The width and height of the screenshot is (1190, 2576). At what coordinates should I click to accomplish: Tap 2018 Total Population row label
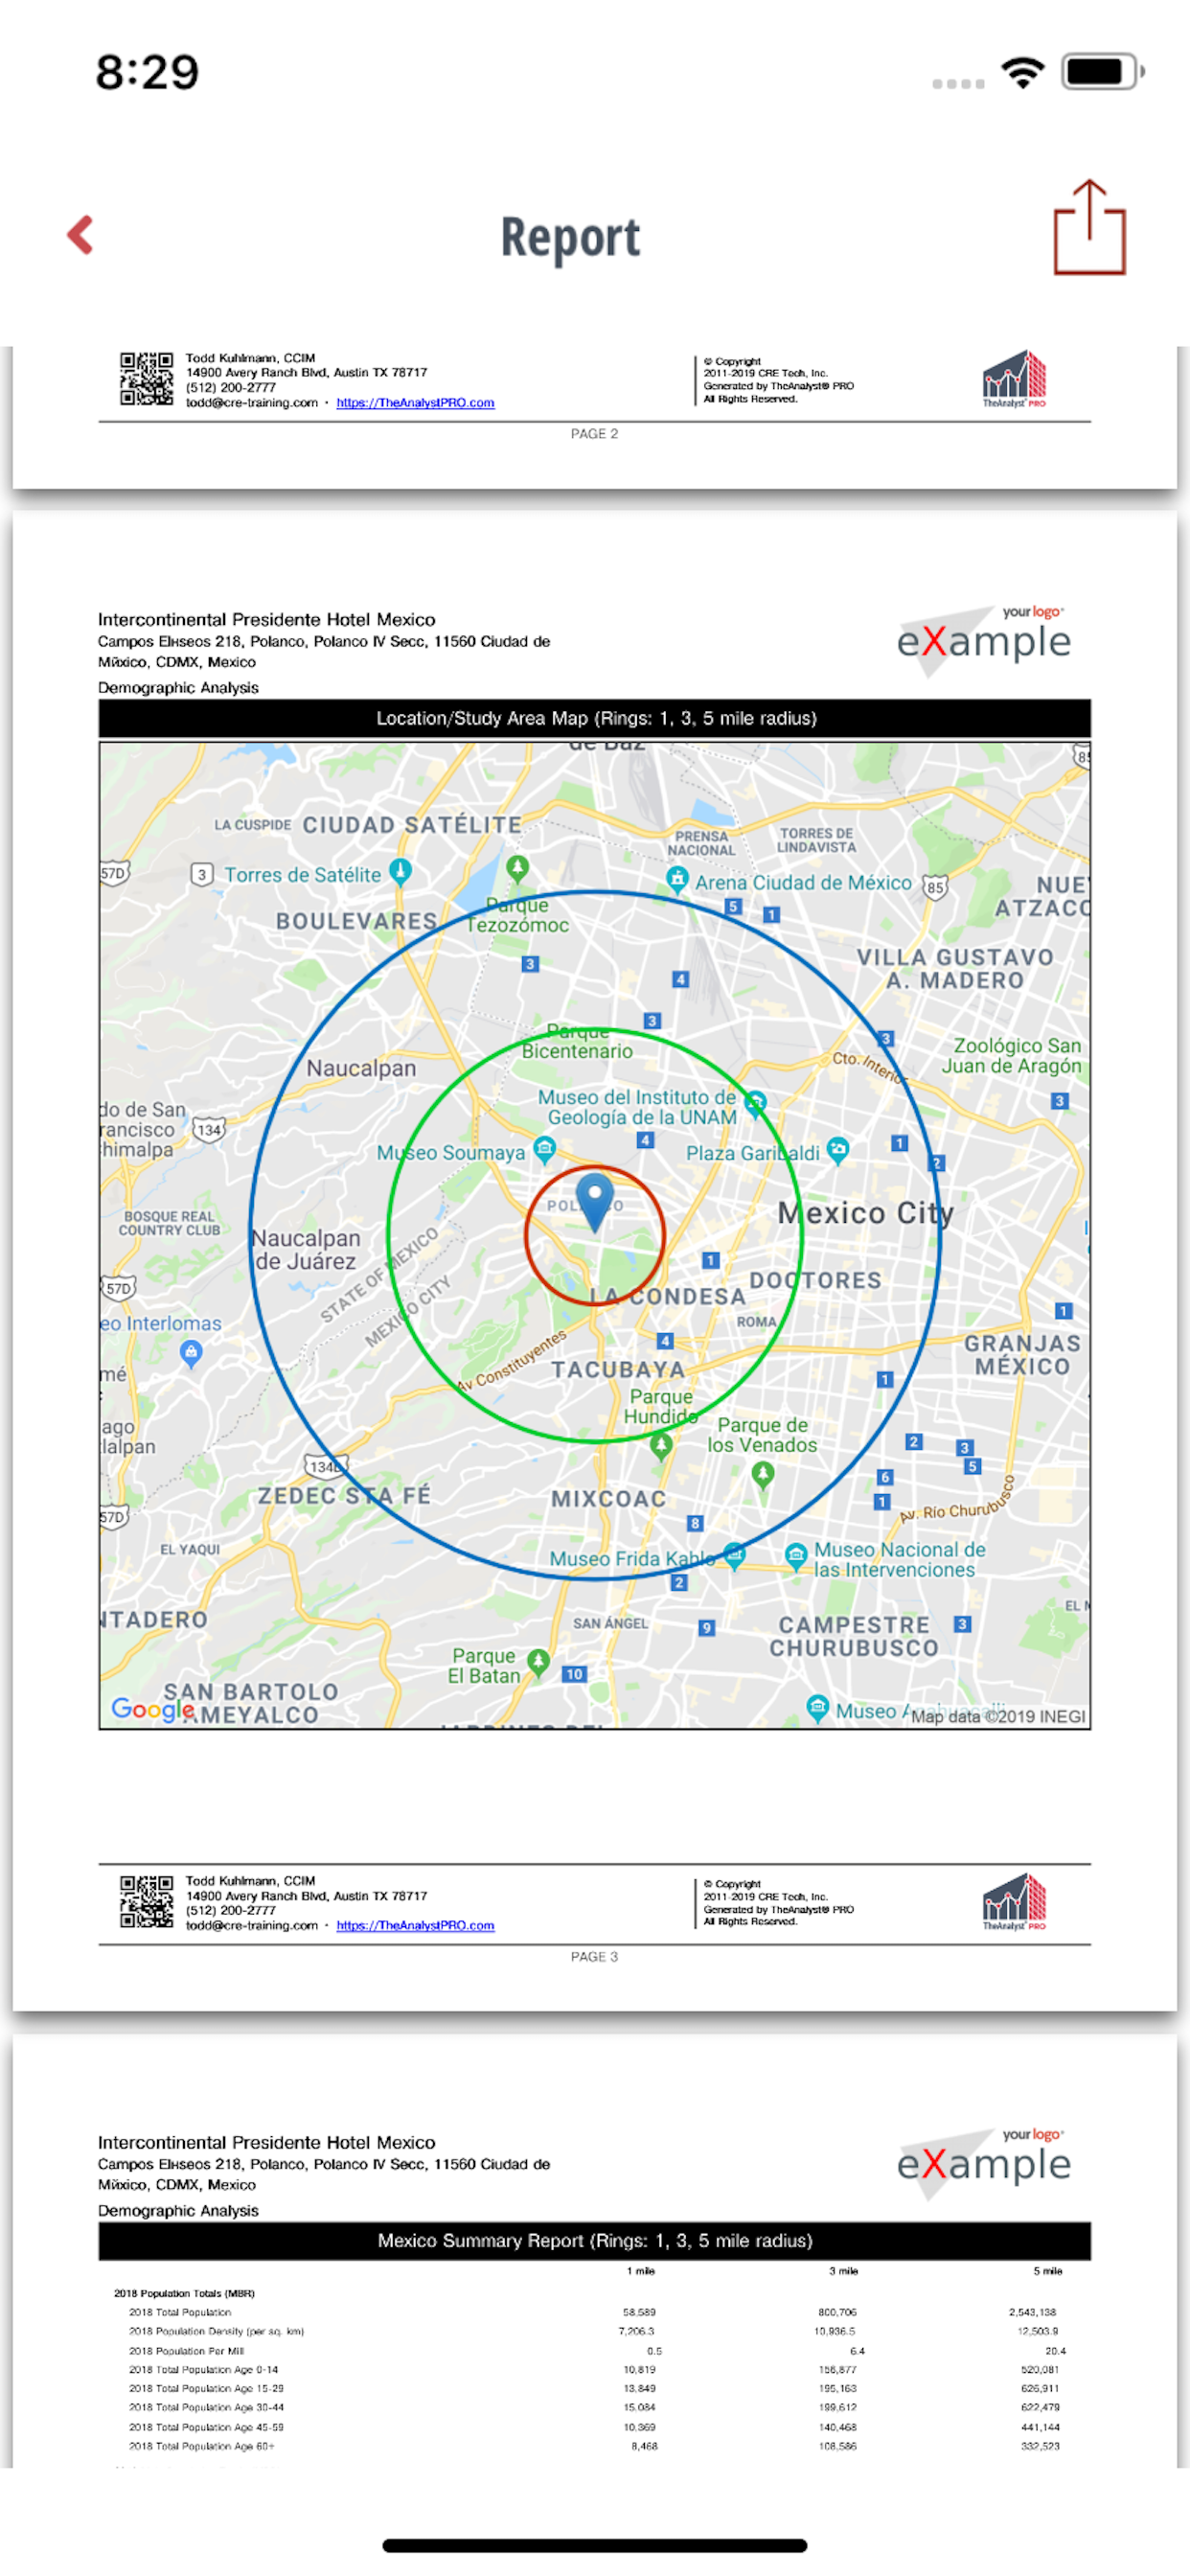(180, 2312)
